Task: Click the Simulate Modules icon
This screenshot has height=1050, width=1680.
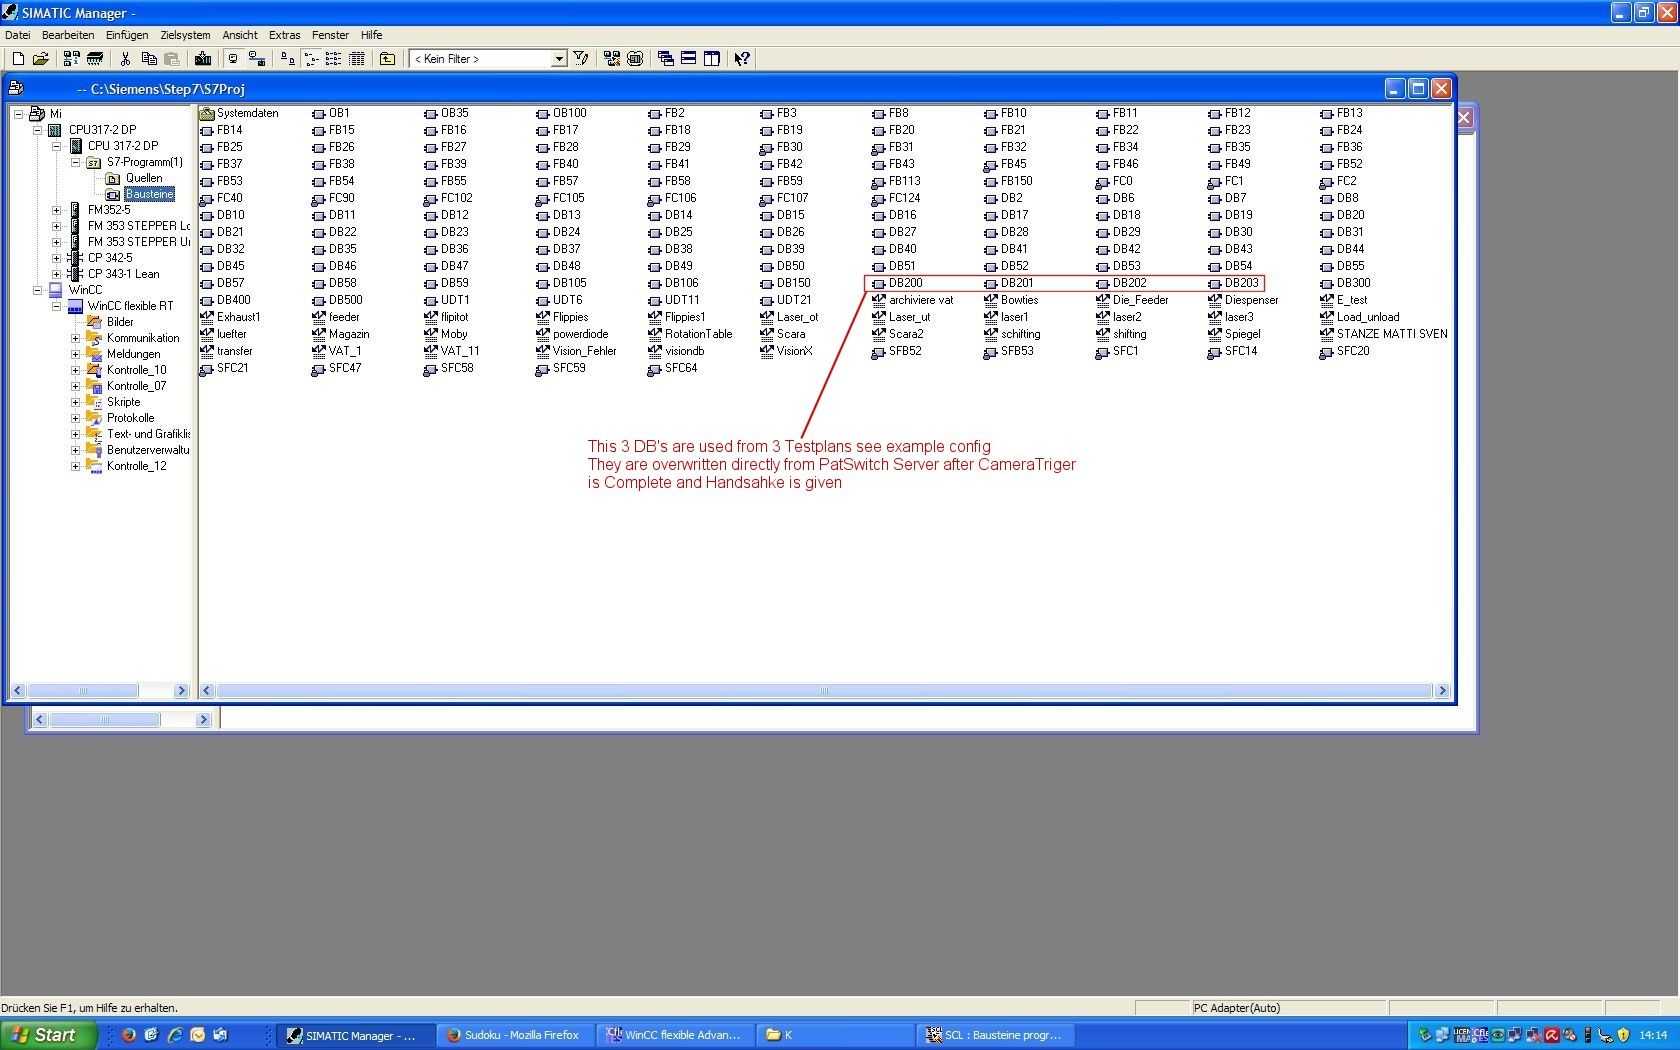Action: [x=612, y=59]
